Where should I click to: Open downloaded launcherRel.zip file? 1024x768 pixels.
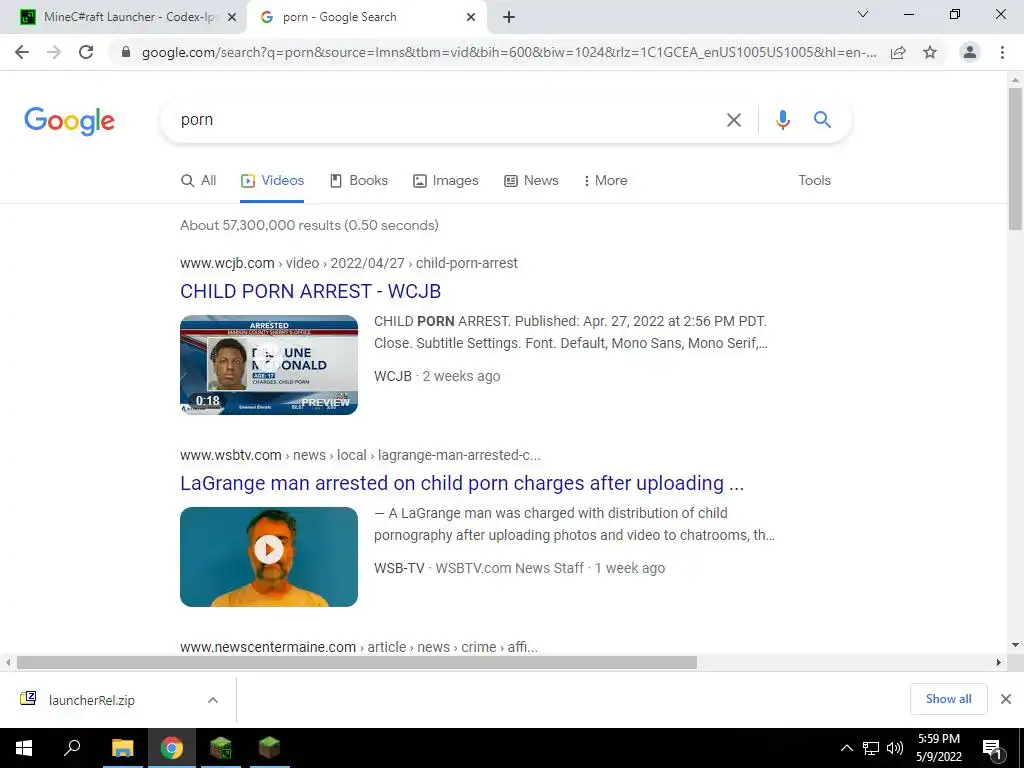[91, 700]
